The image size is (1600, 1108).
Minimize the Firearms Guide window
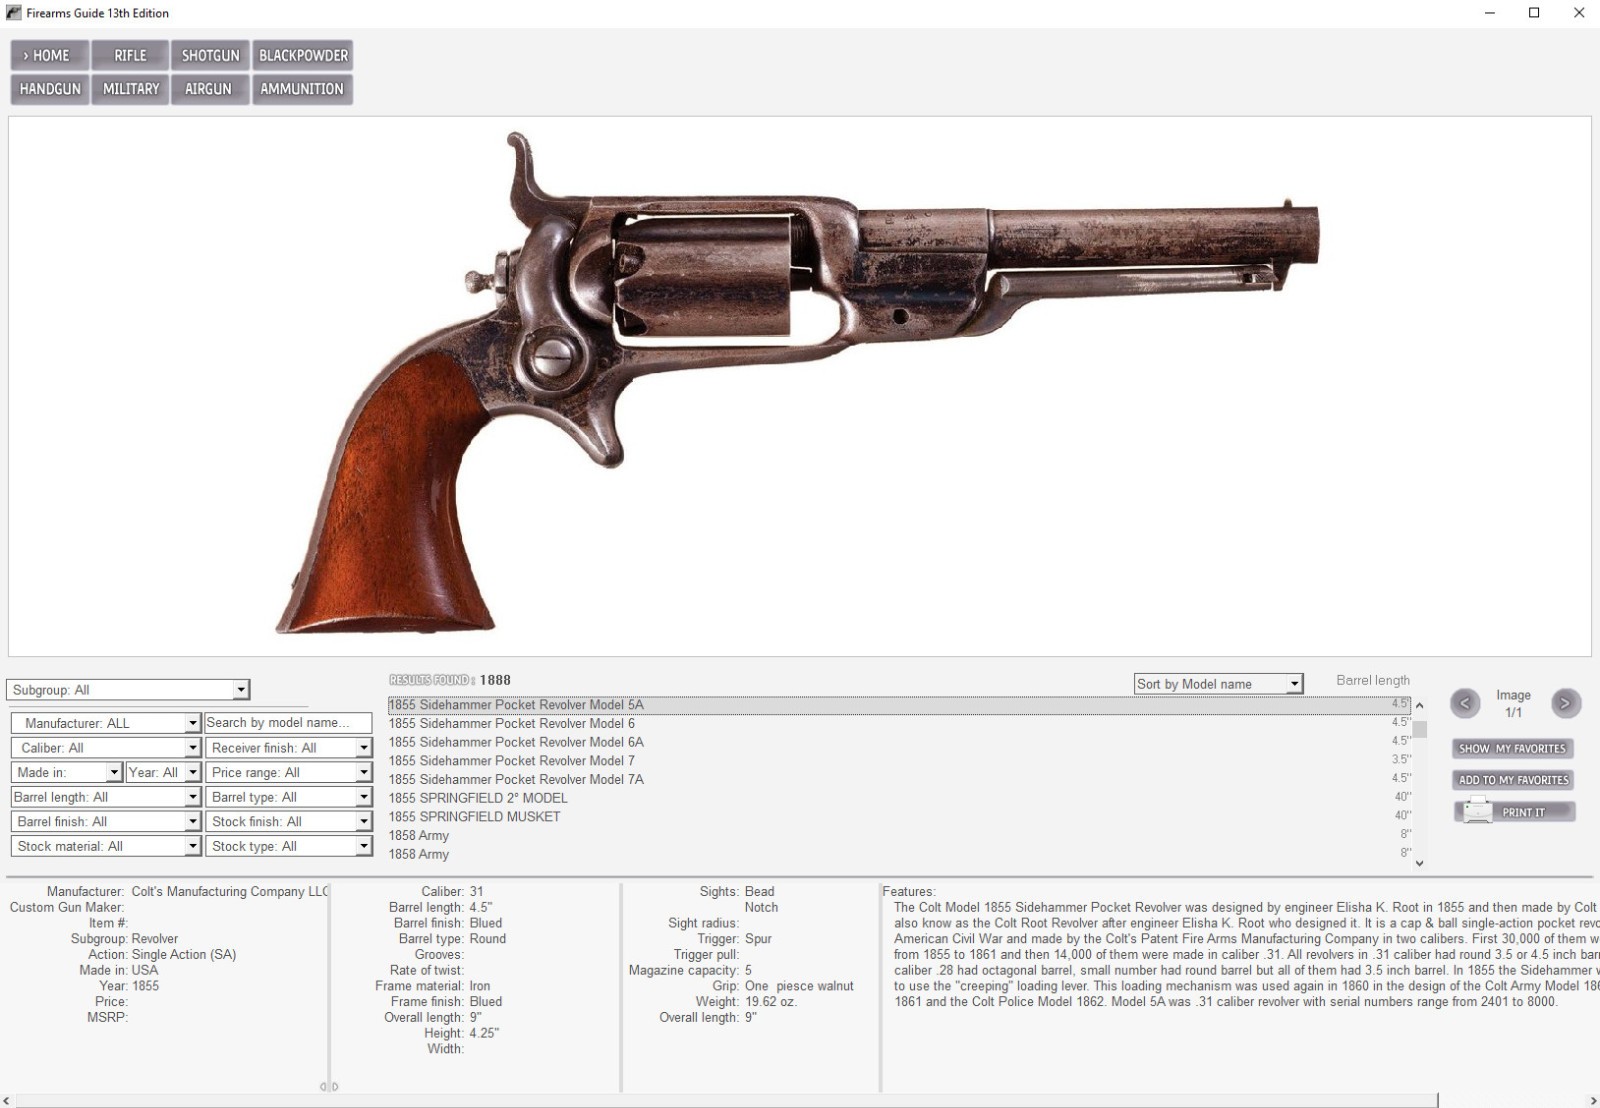(1489, 13)
